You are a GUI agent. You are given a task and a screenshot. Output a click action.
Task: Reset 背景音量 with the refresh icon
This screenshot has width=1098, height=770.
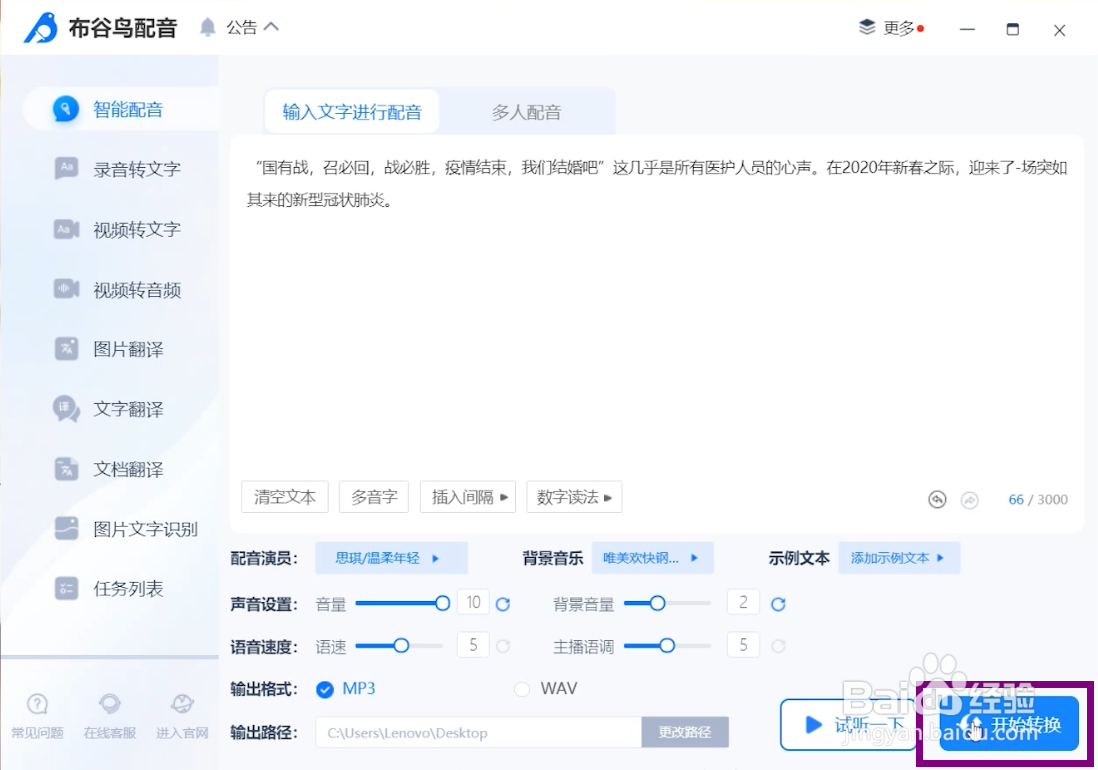[778, 604]
